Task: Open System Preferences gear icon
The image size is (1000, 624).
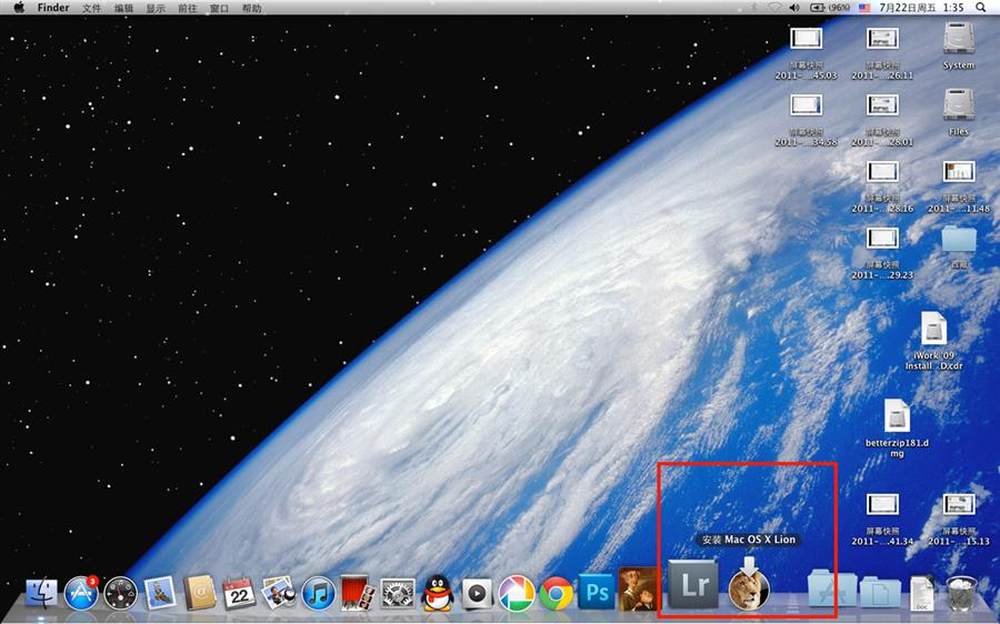Action: [x=398, y=593]
